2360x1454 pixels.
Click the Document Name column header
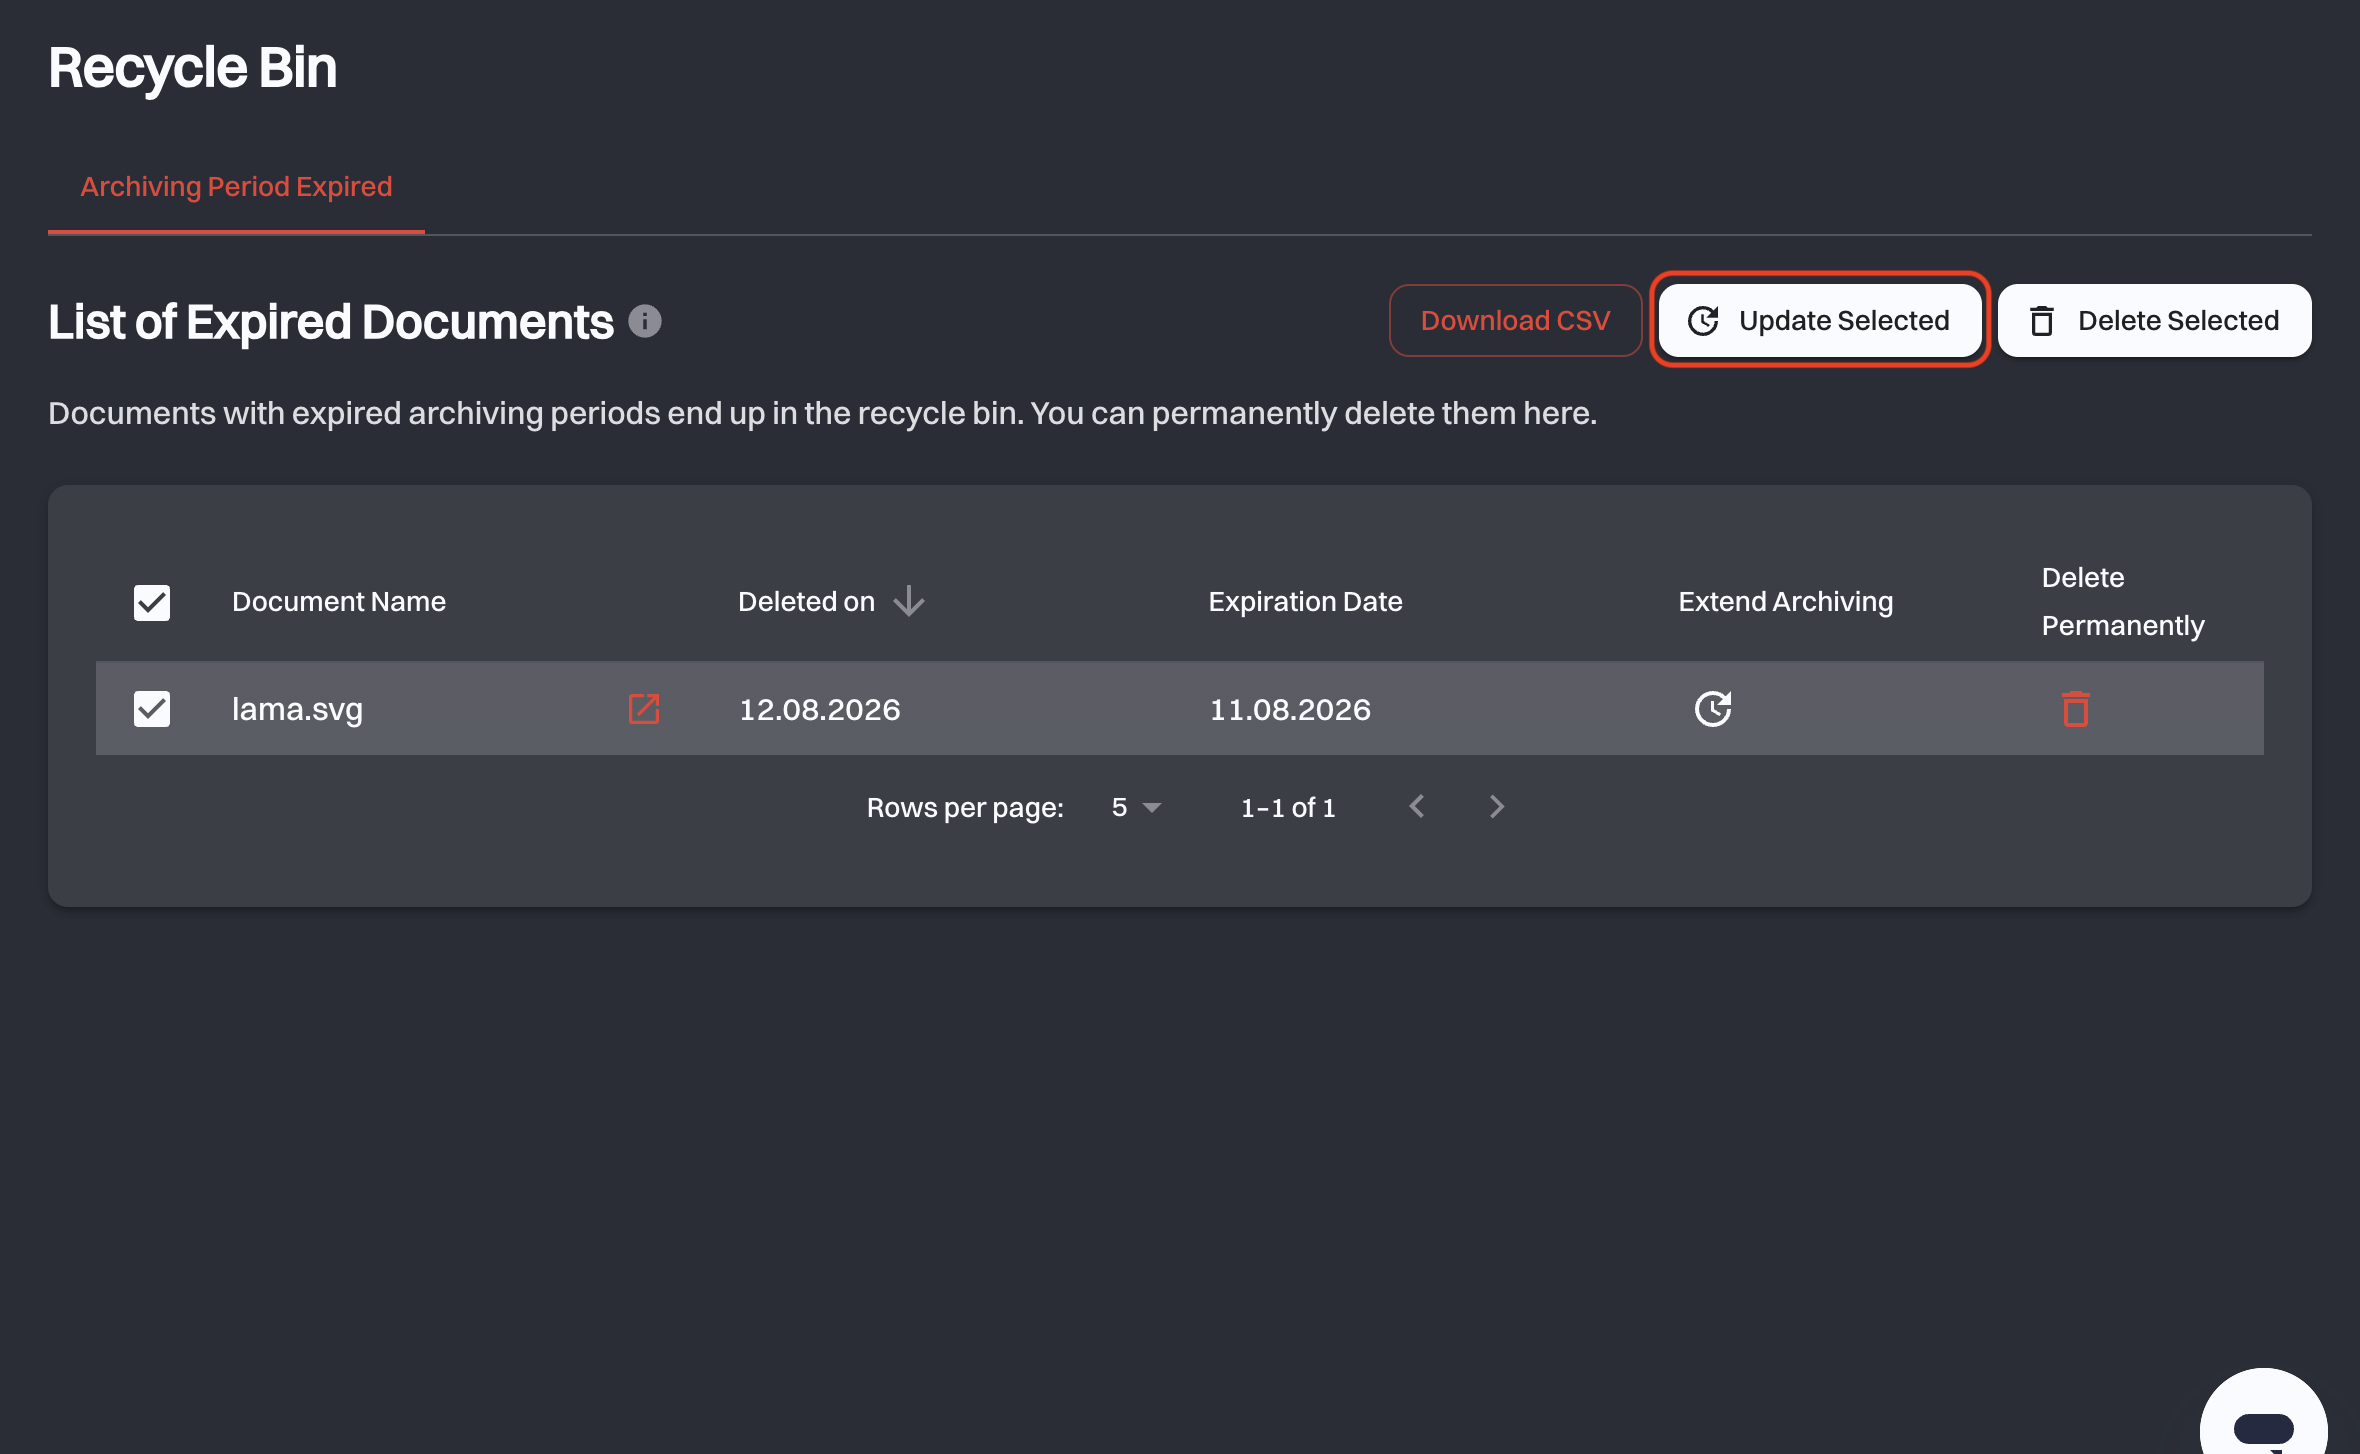click(x=339, y=602)
